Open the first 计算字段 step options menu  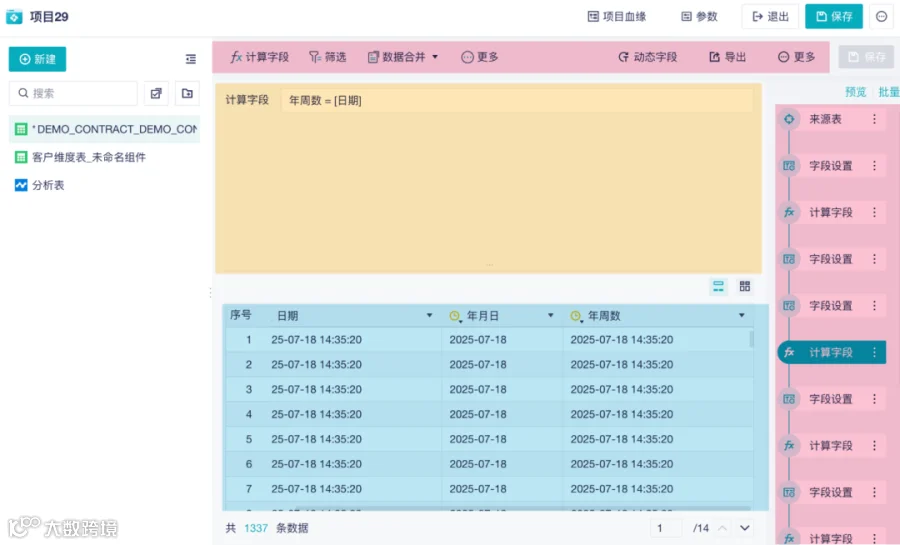point(874,212)
